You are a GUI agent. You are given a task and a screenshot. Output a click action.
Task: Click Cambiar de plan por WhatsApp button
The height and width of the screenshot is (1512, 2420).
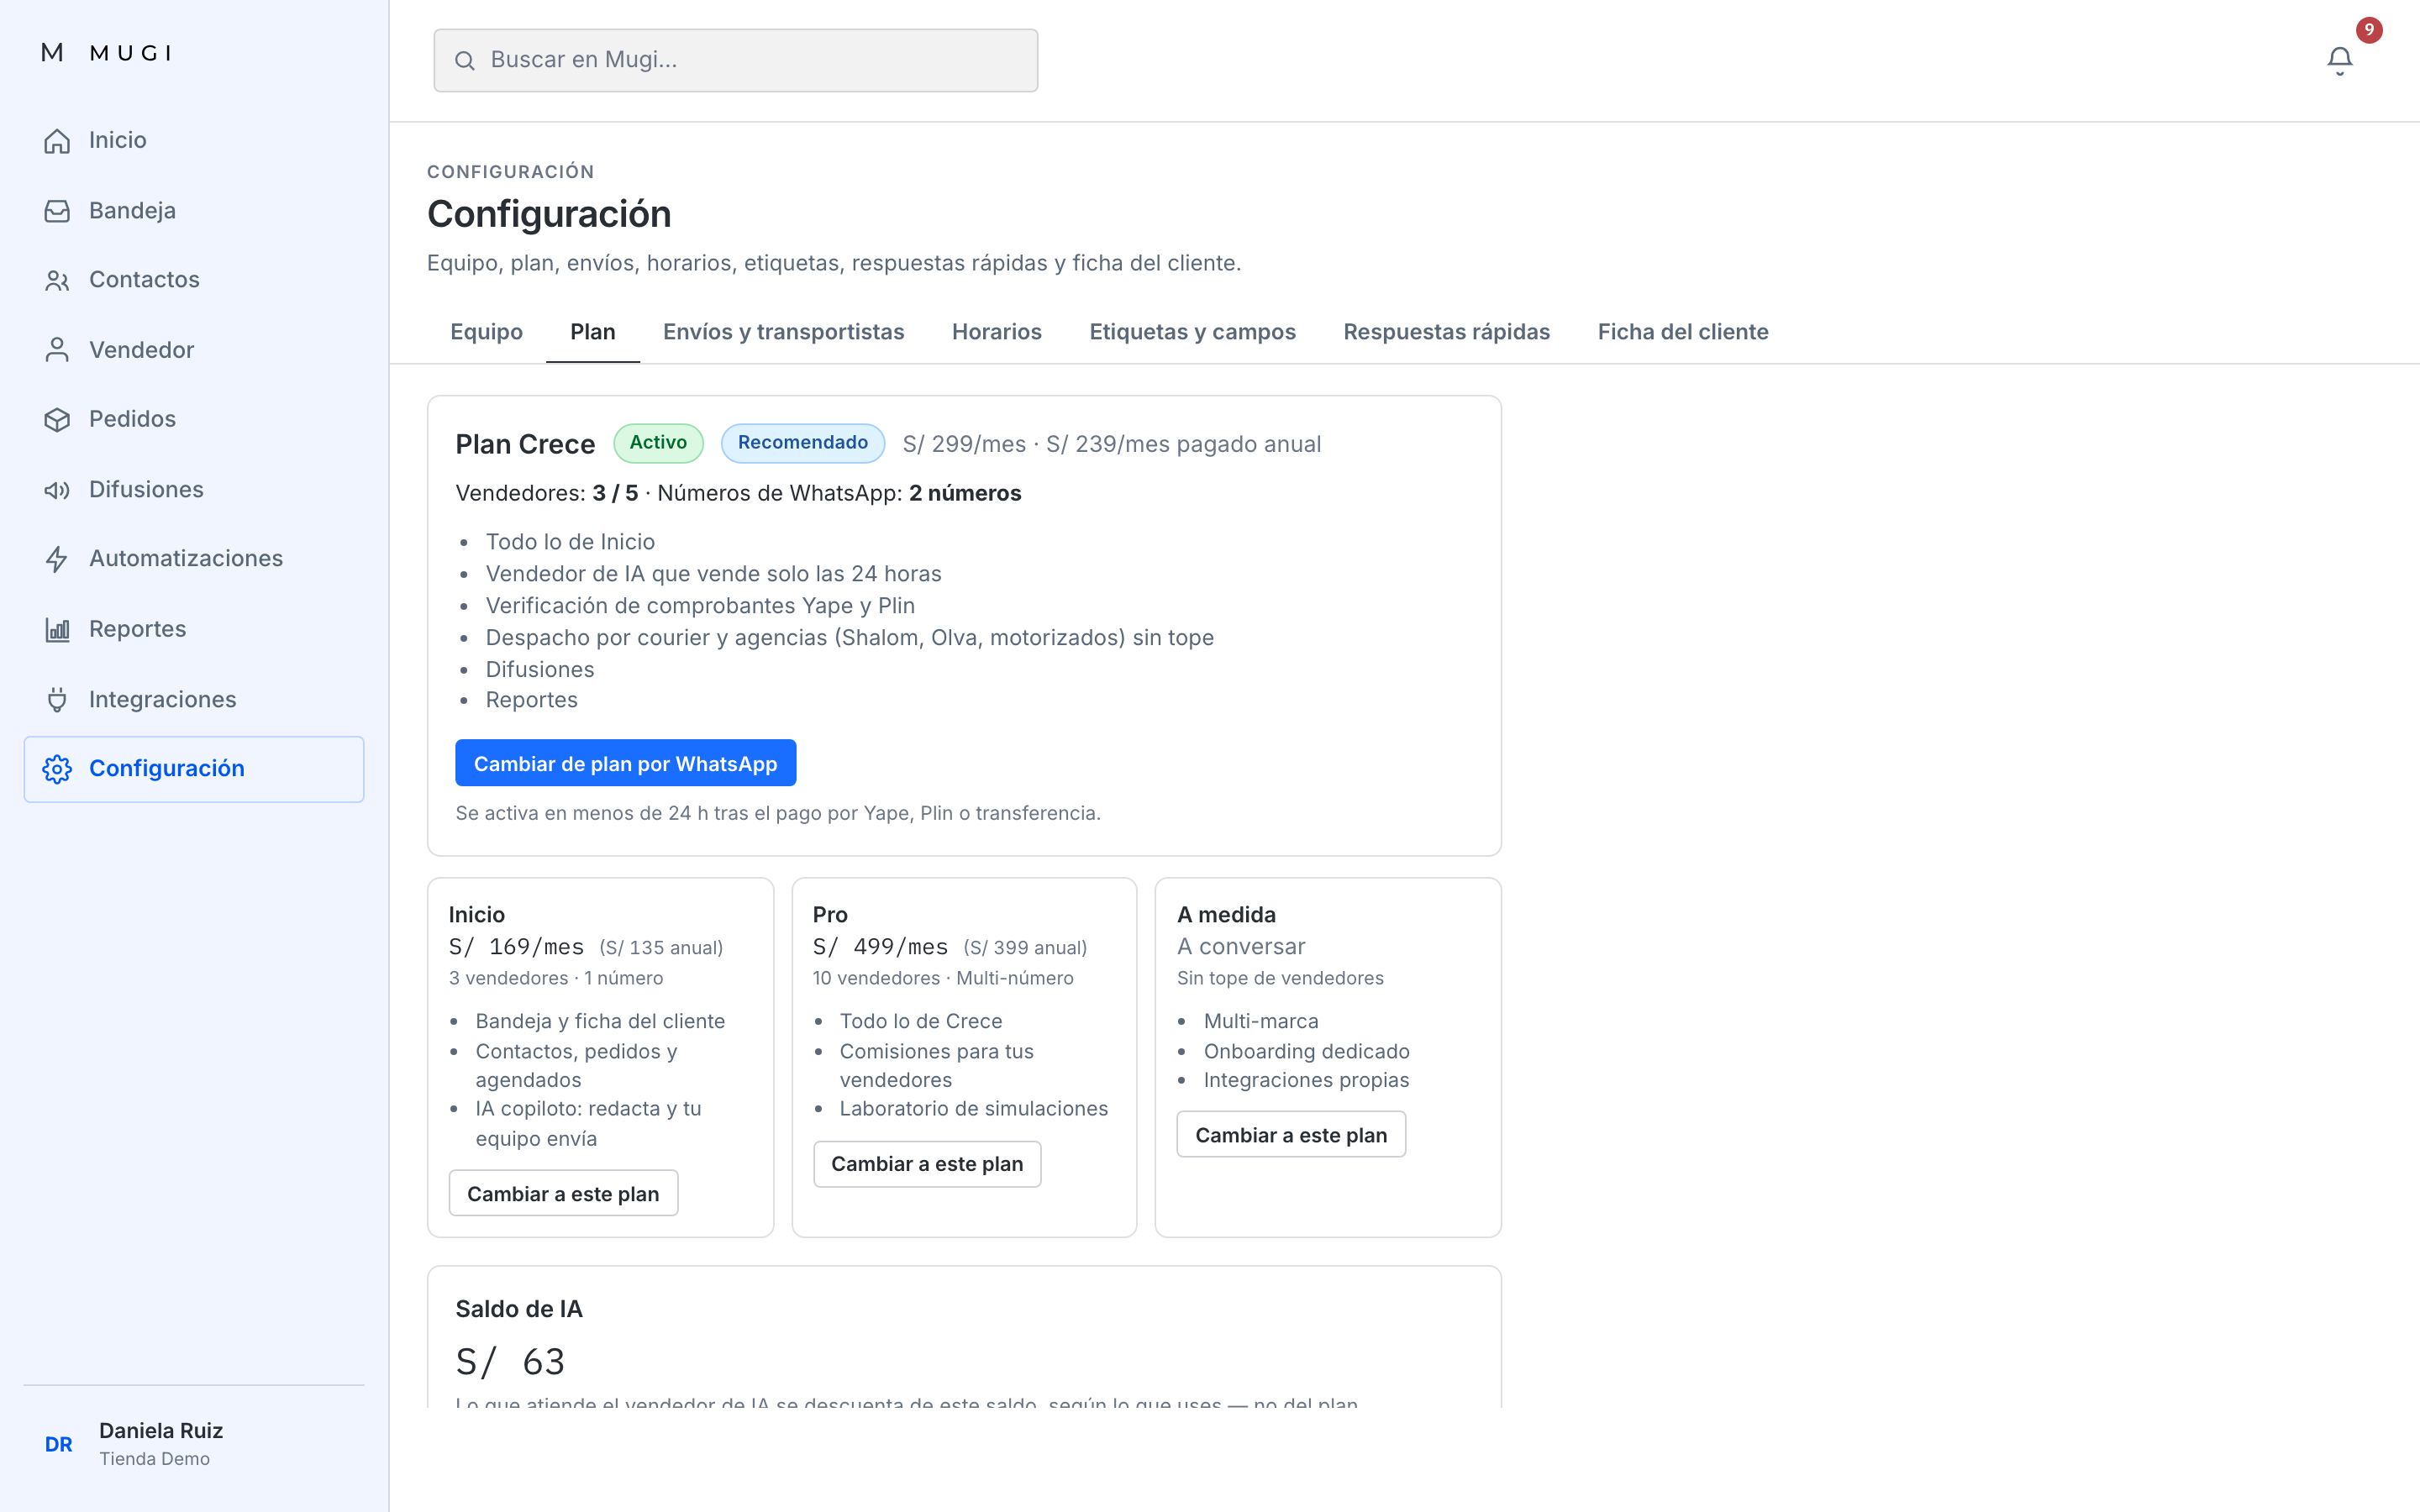(x=625, y=764)
